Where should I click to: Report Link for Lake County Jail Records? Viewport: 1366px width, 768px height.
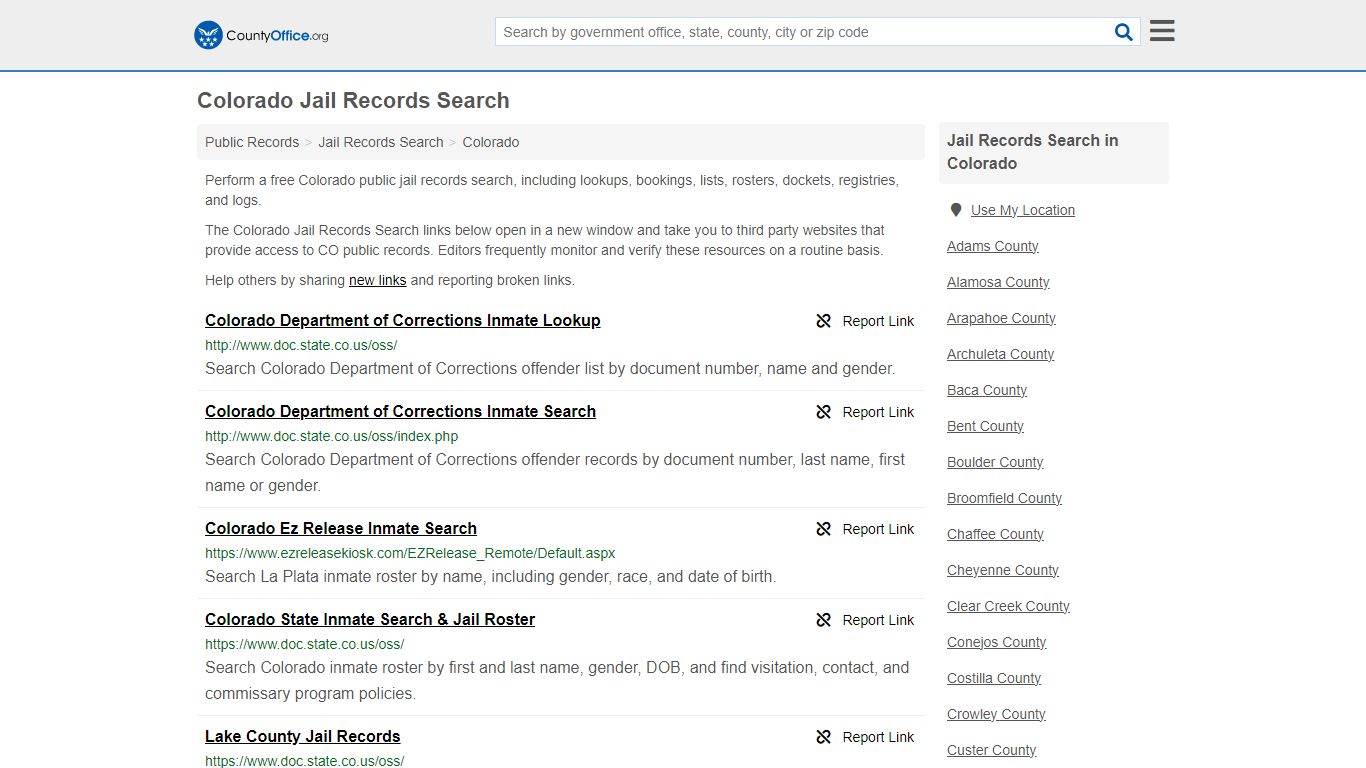(x=878, y=737)
